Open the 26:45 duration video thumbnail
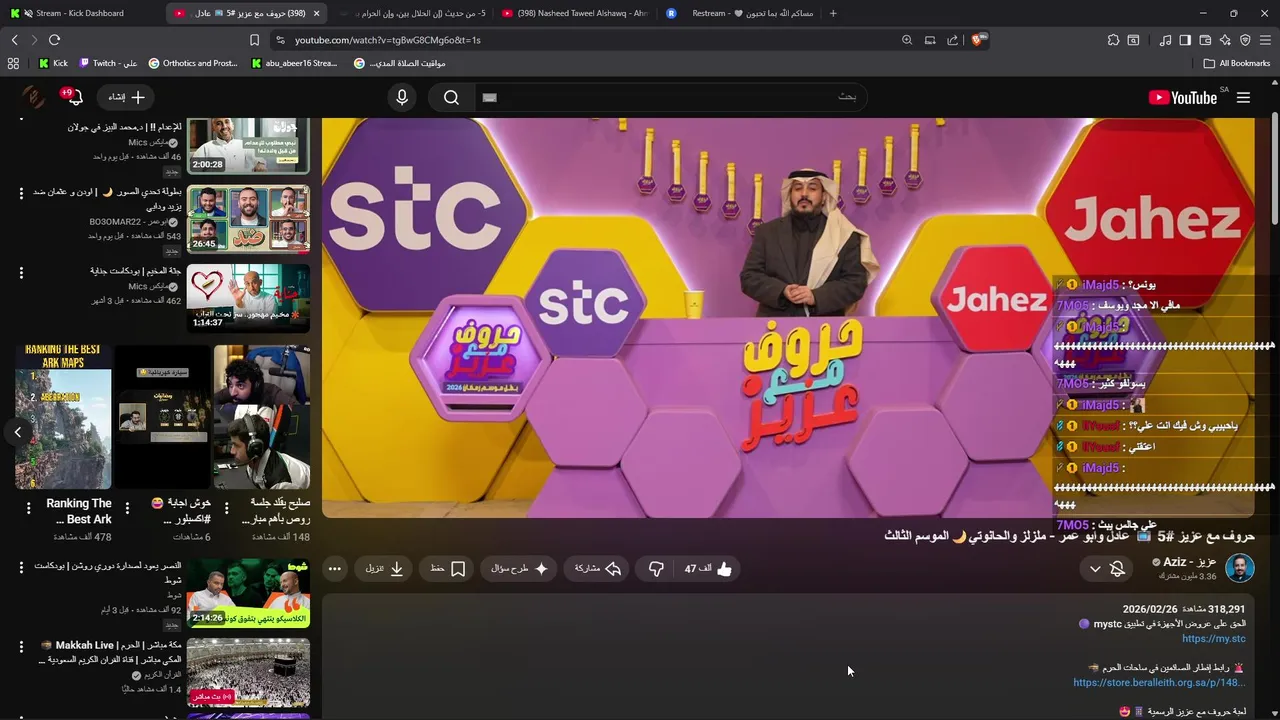The width and height of the screenshot is (1280, 720). tap(248, 219)
